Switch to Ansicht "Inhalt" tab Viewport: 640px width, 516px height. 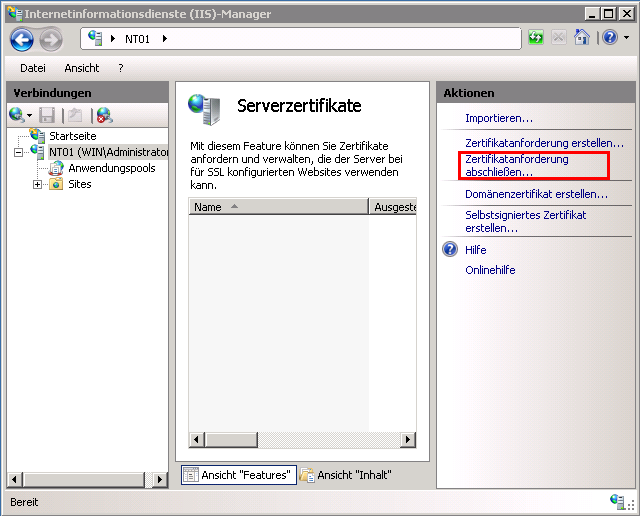pos(346,475)
